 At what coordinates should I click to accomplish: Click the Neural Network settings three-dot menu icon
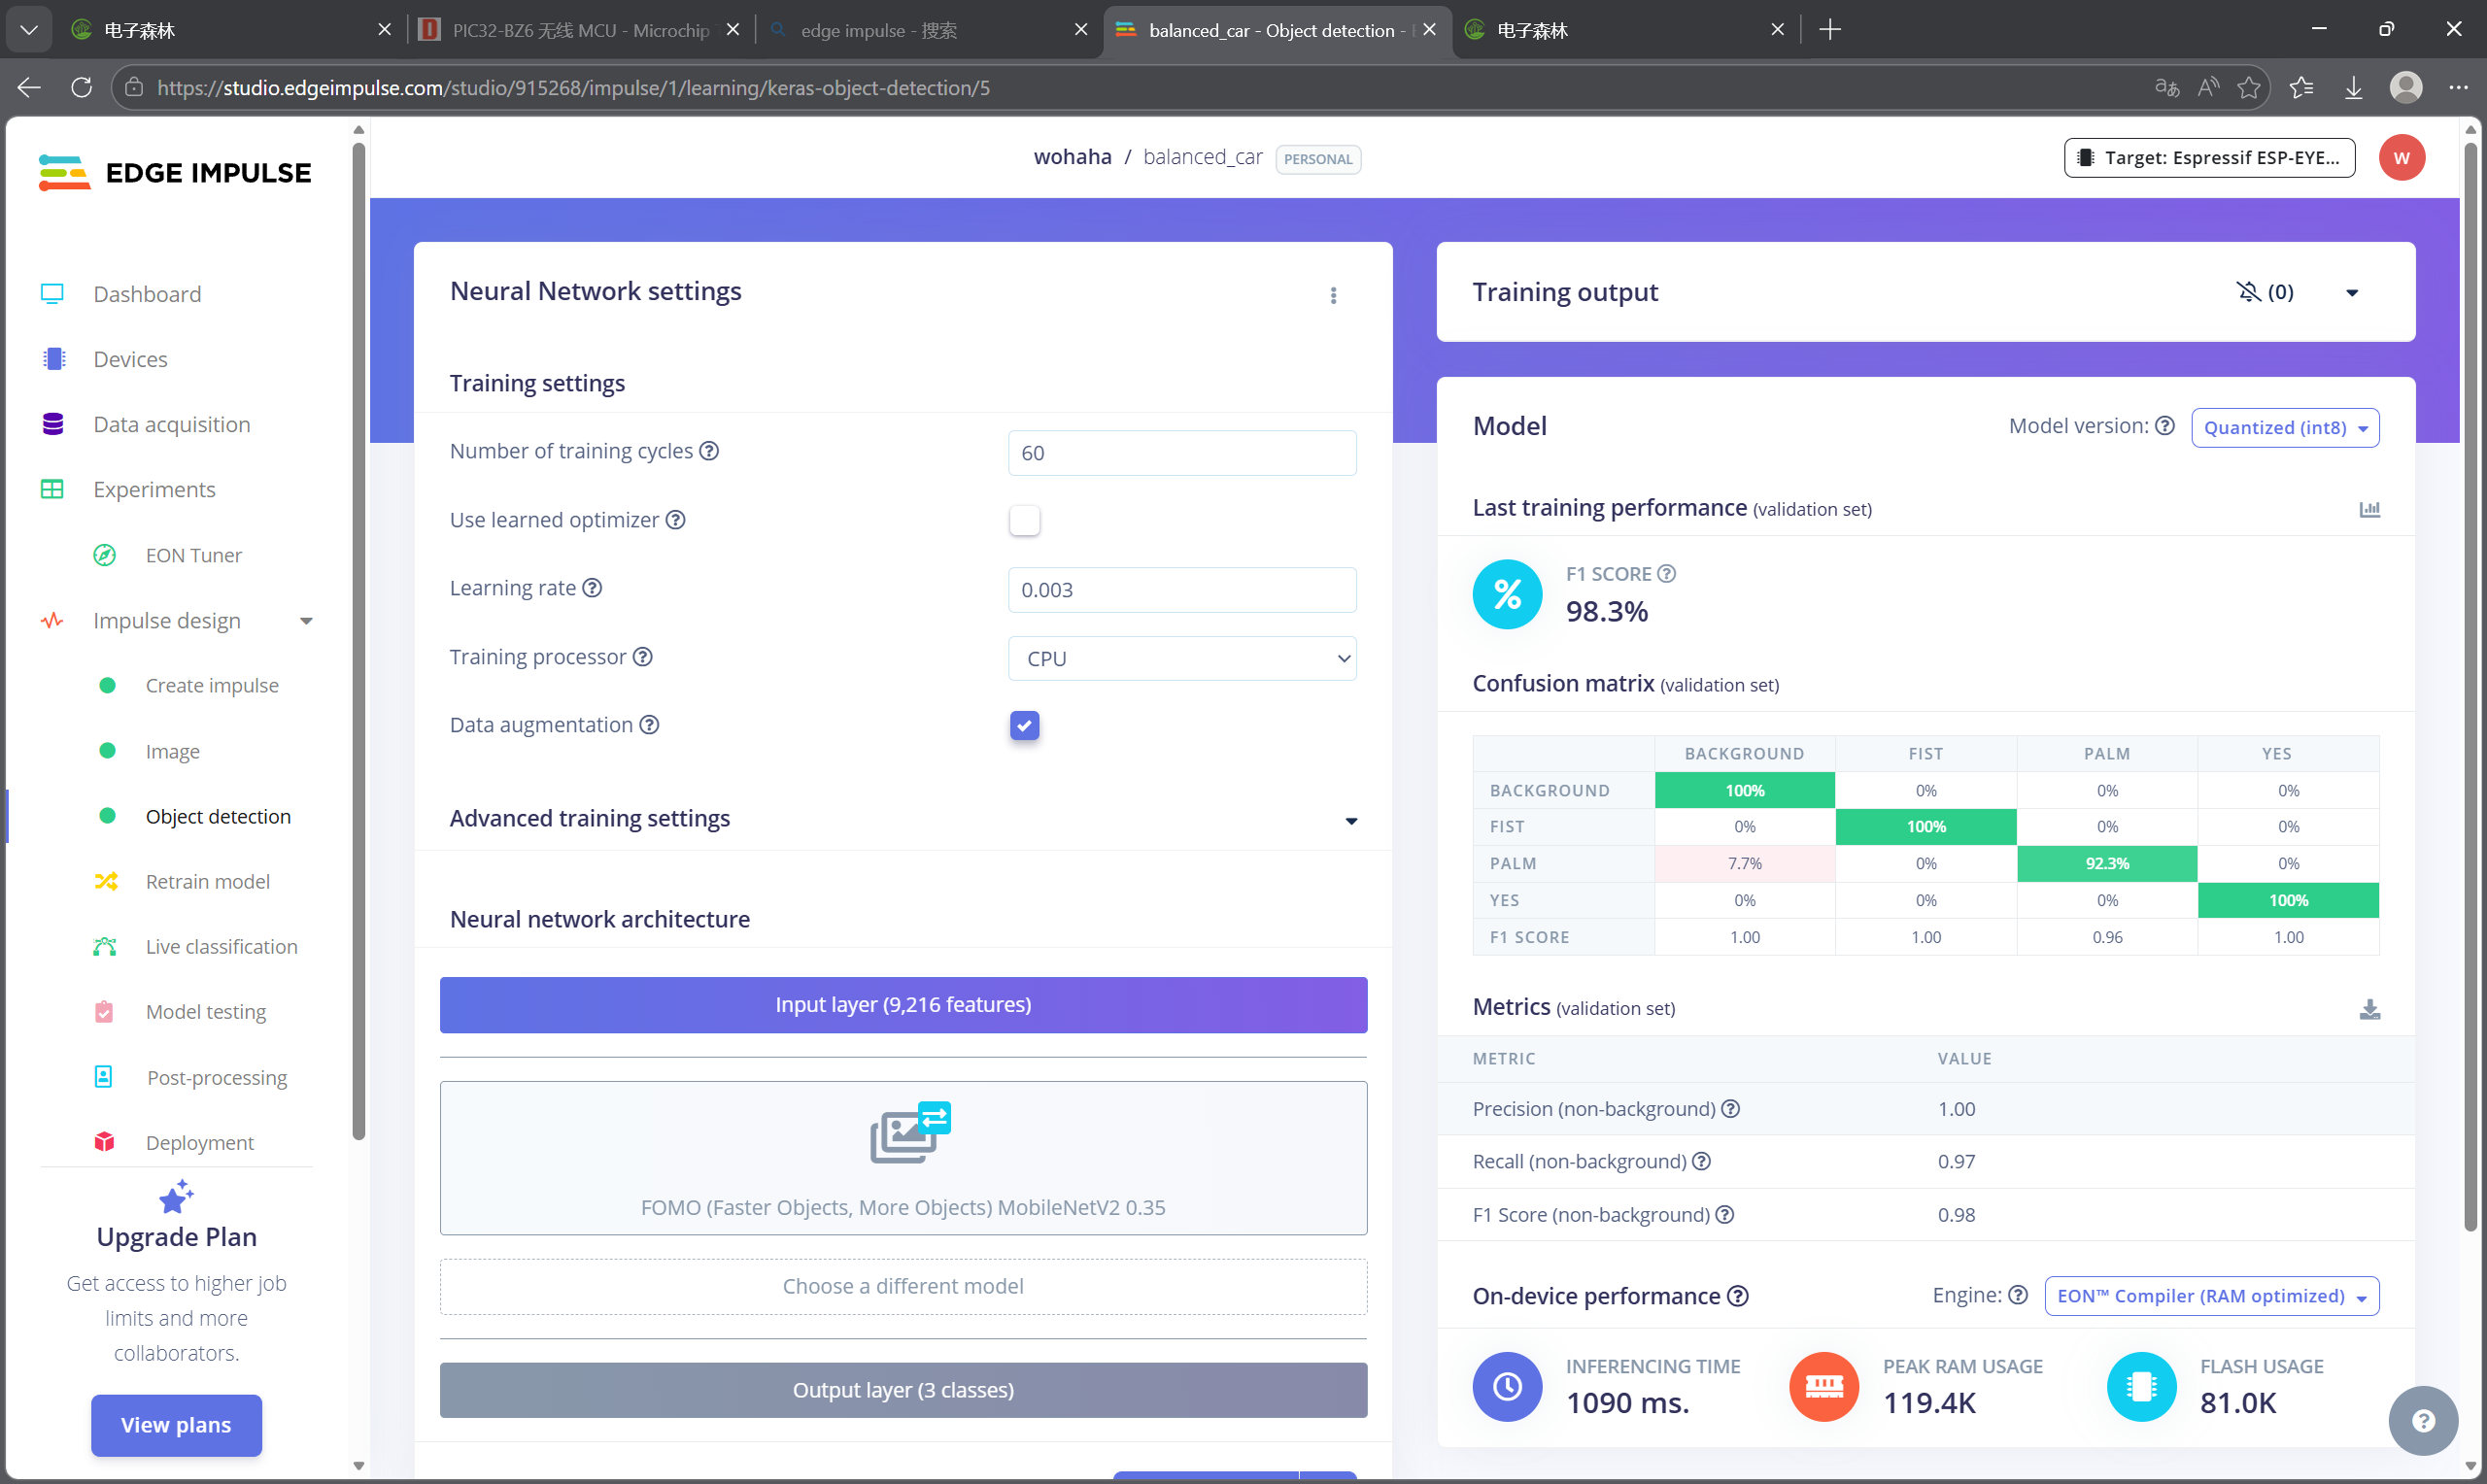(x=1333, y=295)
